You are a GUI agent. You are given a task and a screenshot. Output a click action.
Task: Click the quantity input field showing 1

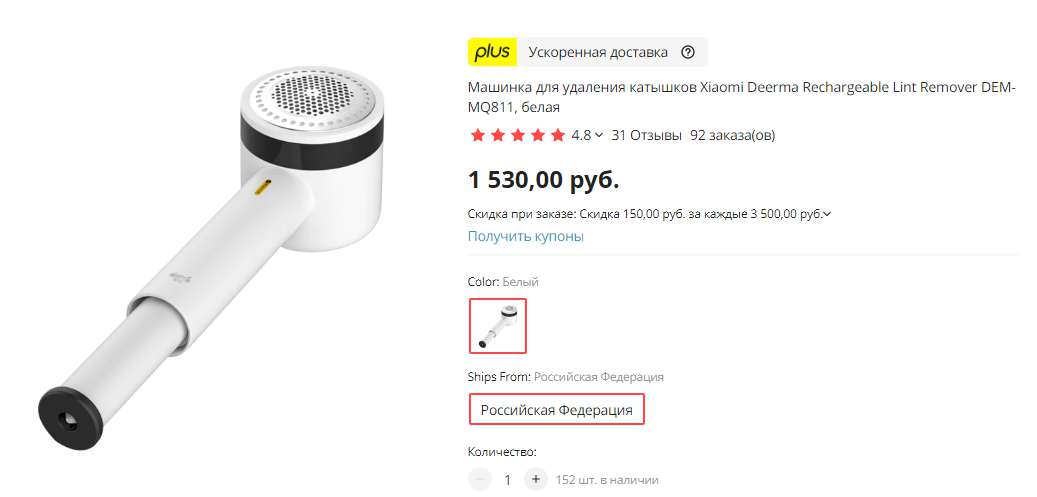point(508,479)
